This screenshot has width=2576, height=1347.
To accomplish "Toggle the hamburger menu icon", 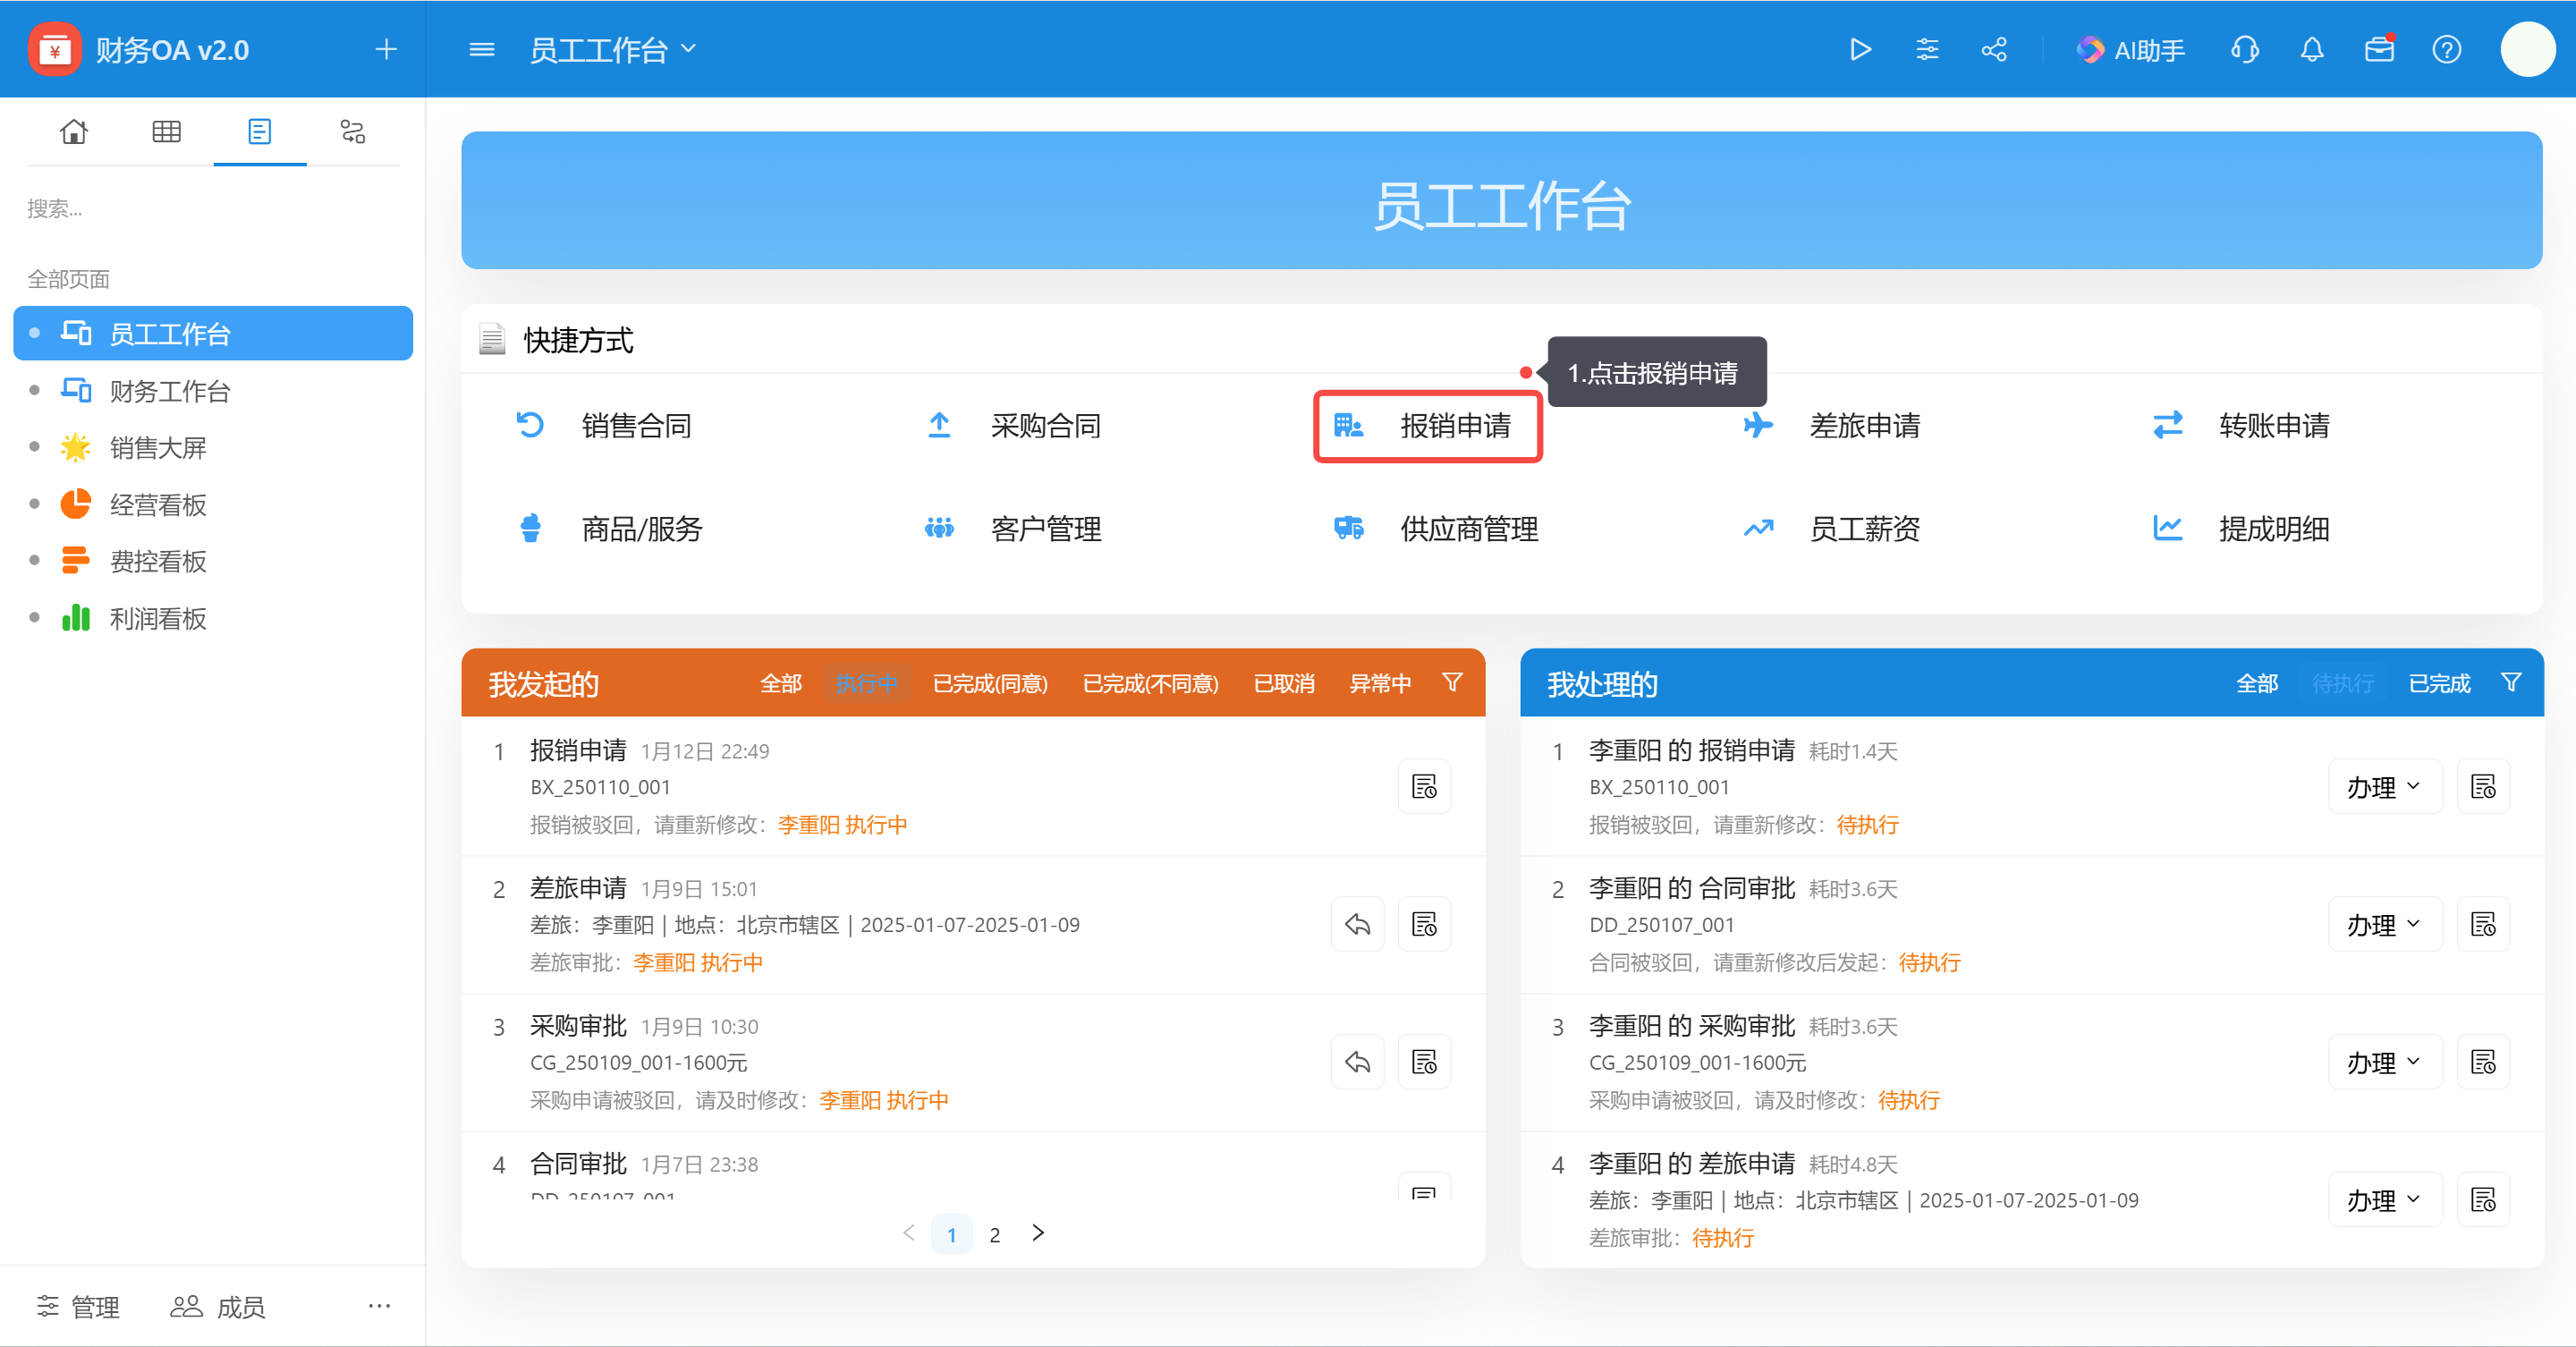I will (482, 49).
